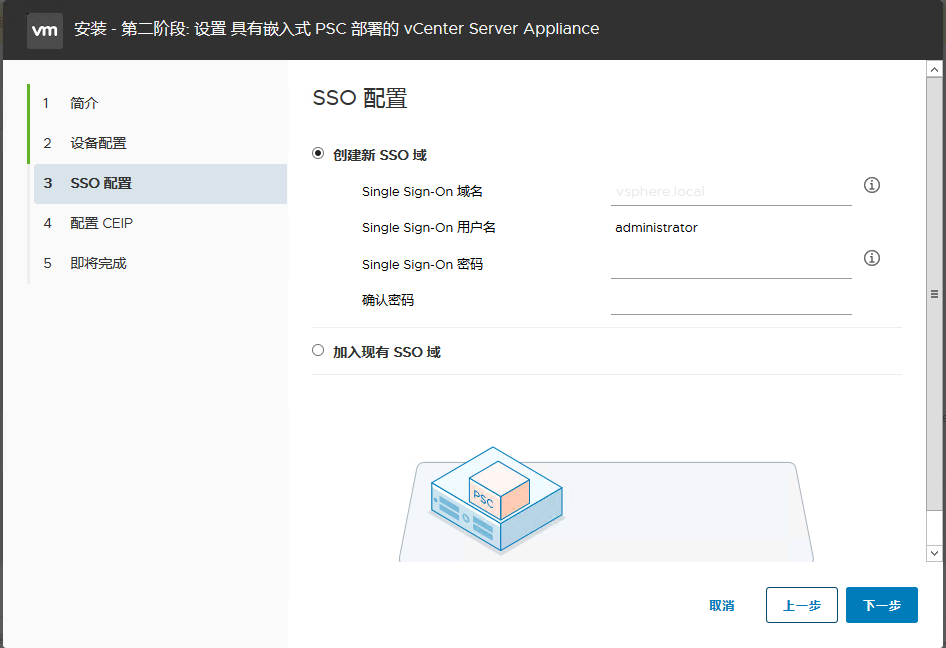The image size is (946, 648).
Task: Open info icon beside SSO password field
Action: pos(871,258)
